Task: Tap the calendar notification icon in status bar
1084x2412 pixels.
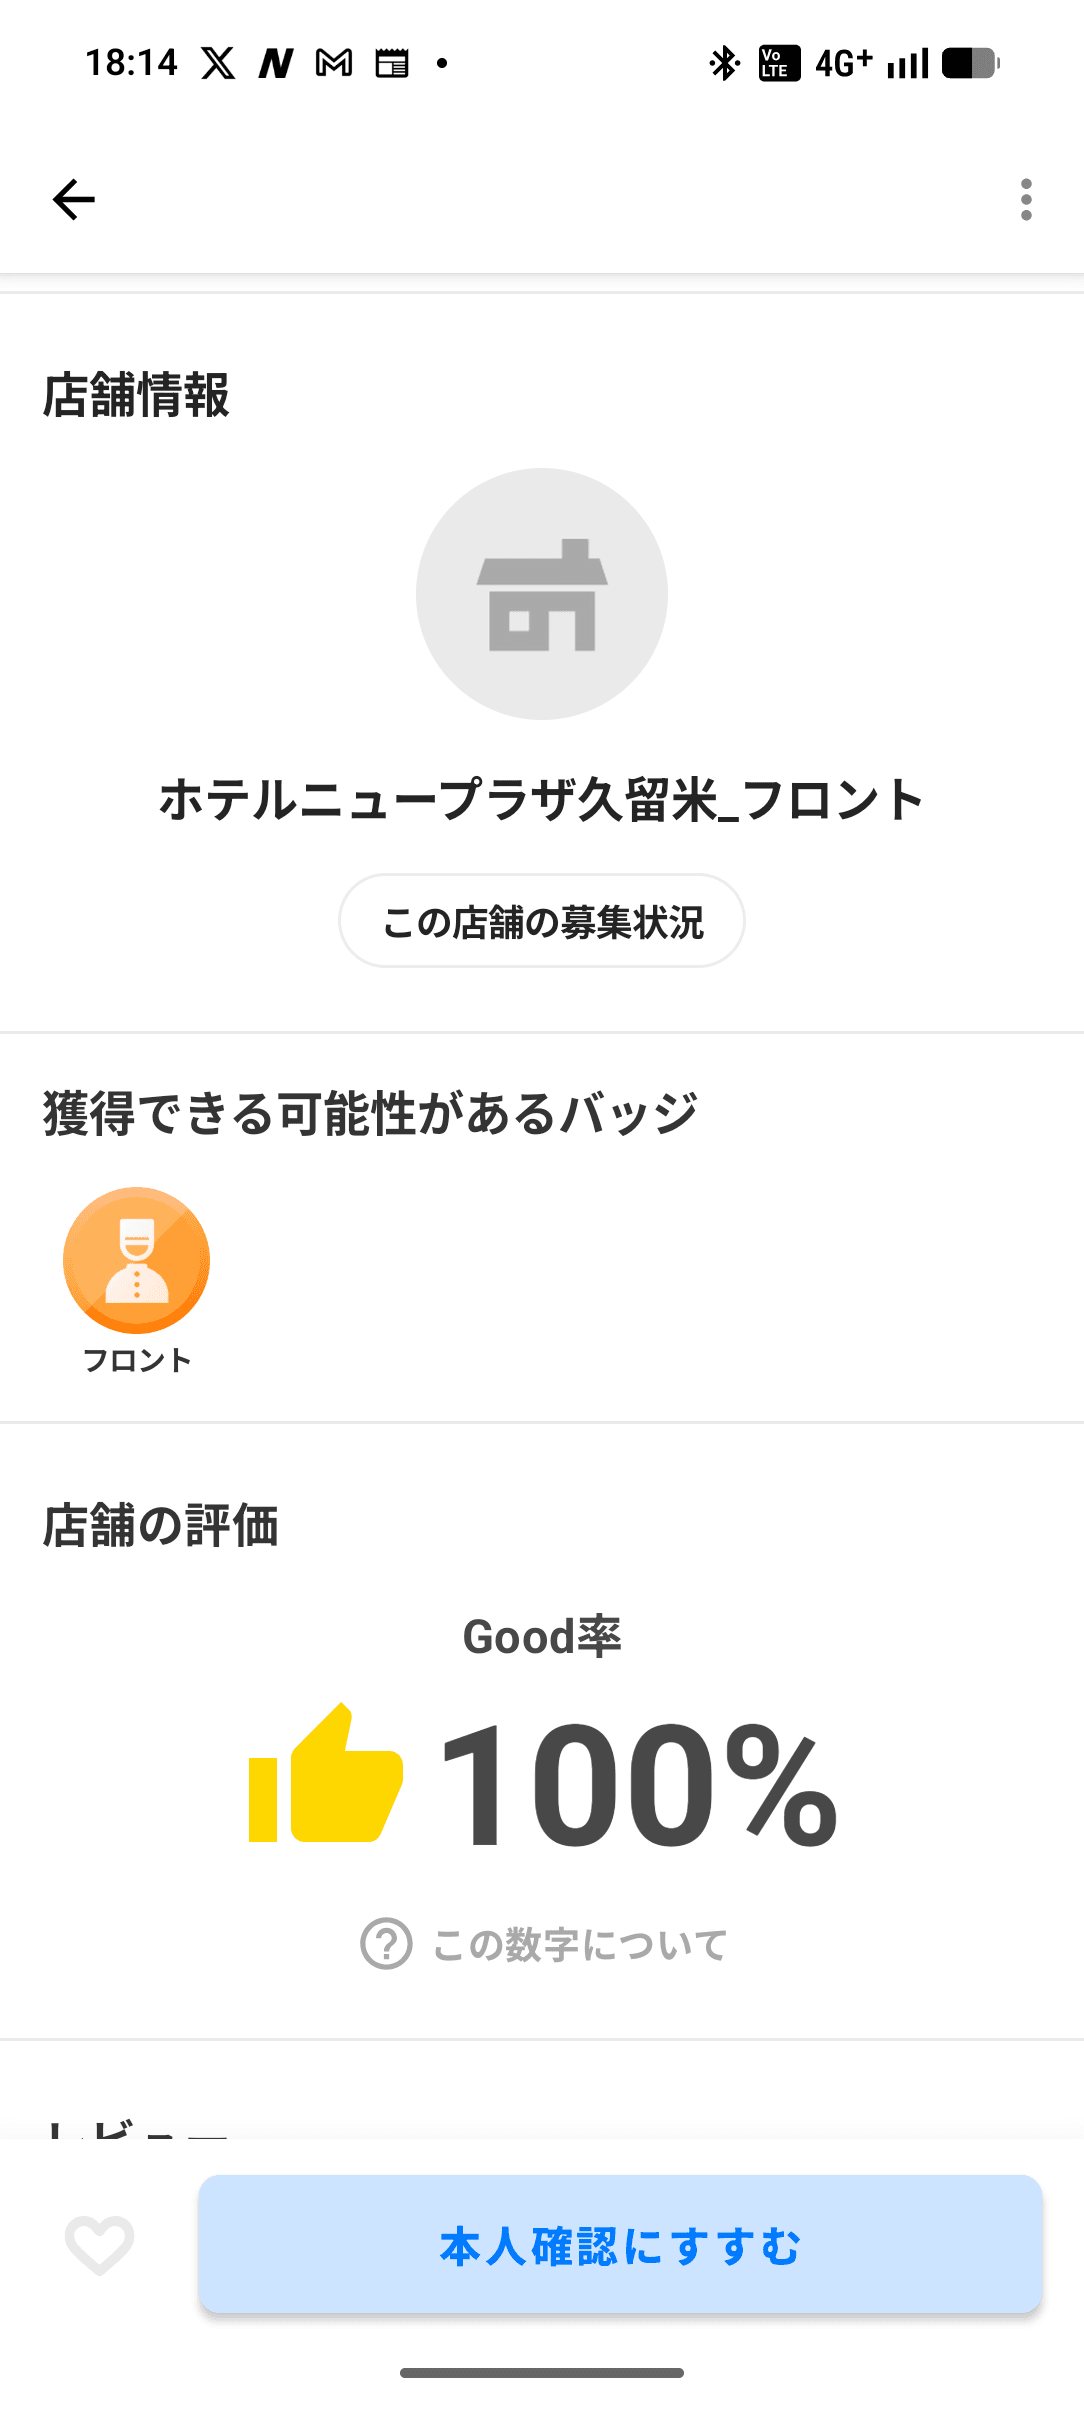Action: 392,63
